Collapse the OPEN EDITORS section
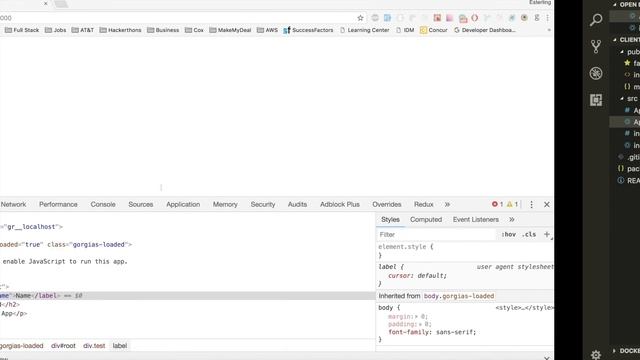 pyautogui.click(x=615, y=4)
